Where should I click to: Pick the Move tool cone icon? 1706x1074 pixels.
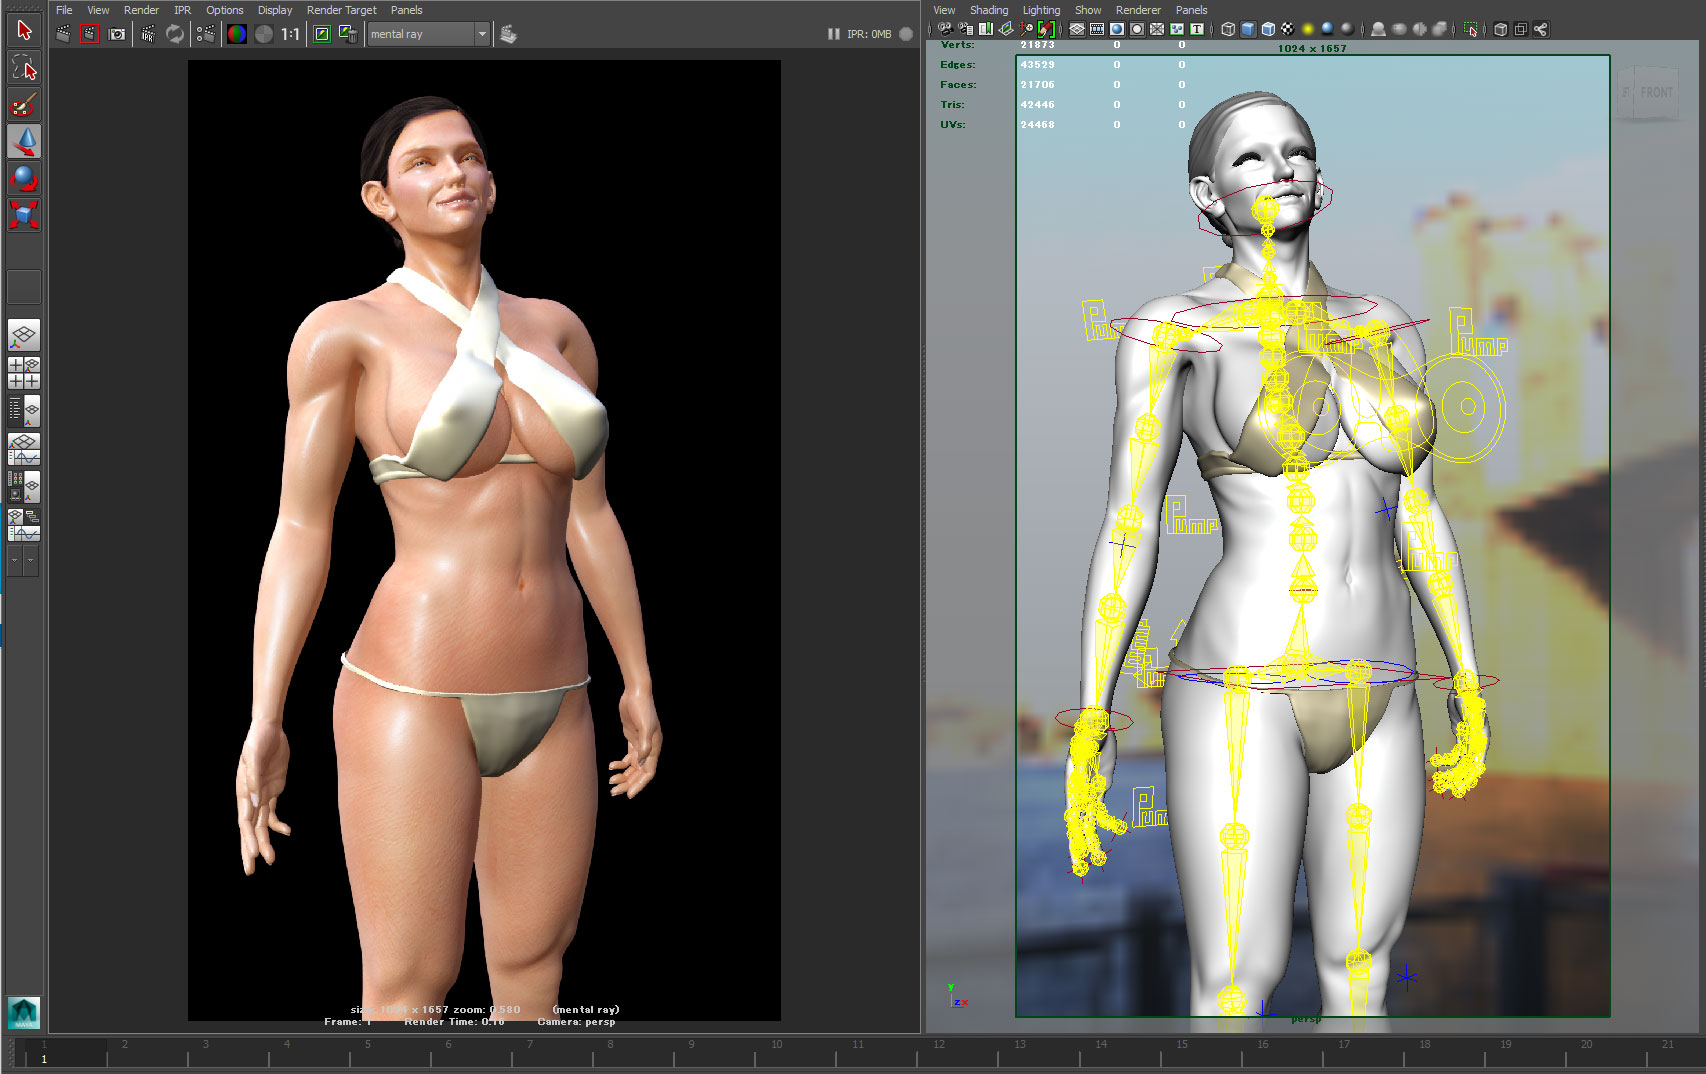pyautogui.click(x=24, y=141)
